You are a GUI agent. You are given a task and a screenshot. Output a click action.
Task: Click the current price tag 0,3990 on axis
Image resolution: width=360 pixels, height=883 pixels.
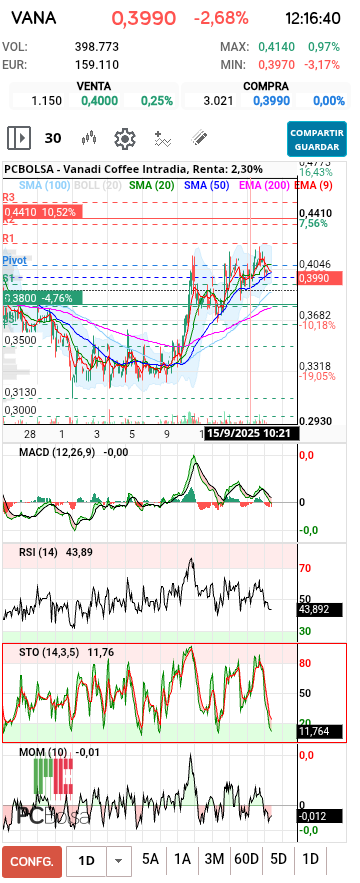click(320, 278)
